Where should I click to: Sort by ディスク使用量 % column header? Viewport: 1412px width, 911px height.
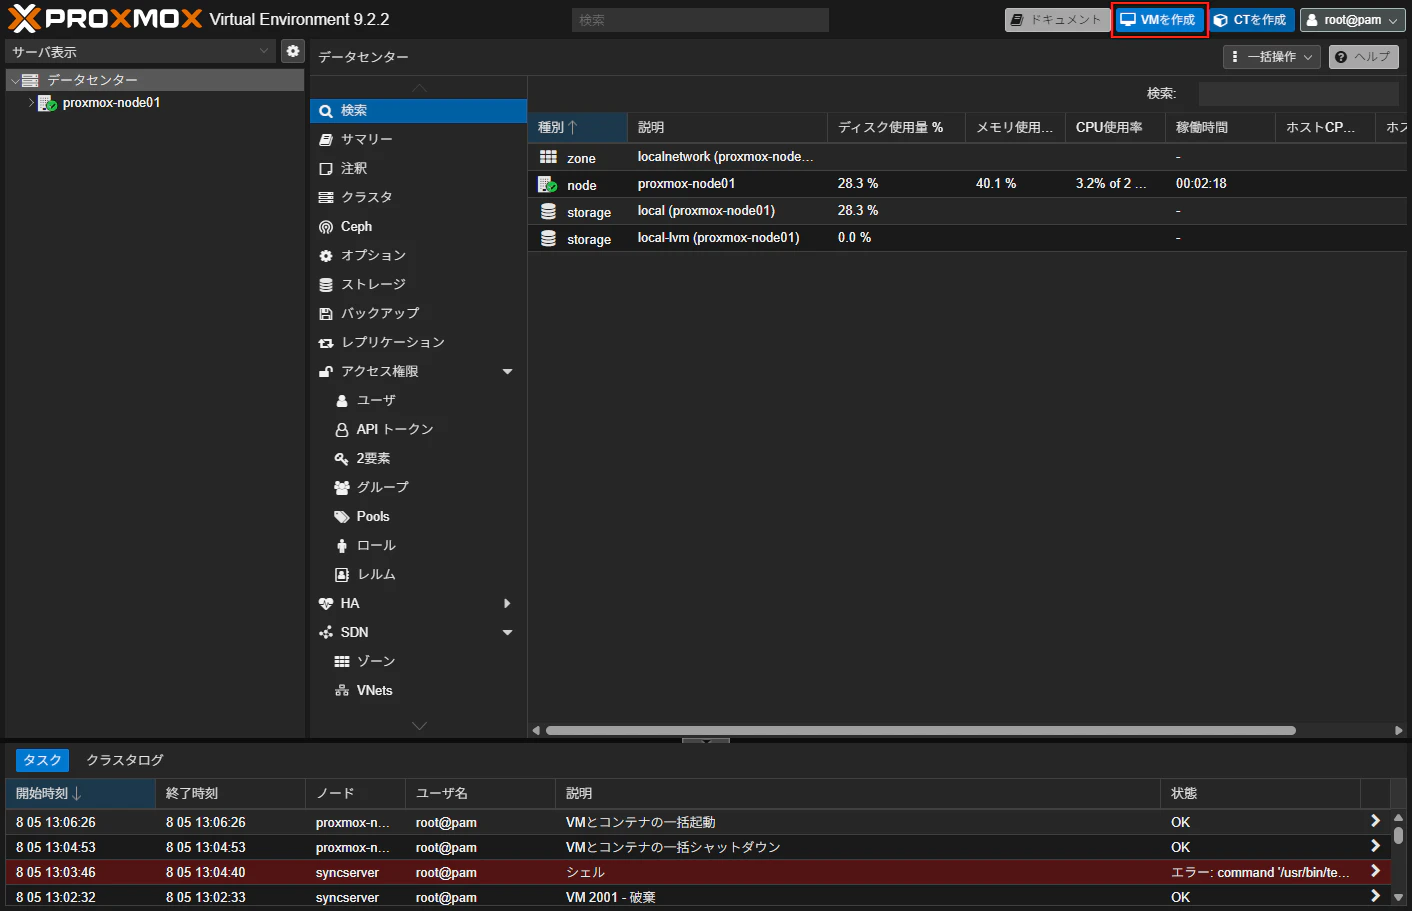[x=896, y=127]
